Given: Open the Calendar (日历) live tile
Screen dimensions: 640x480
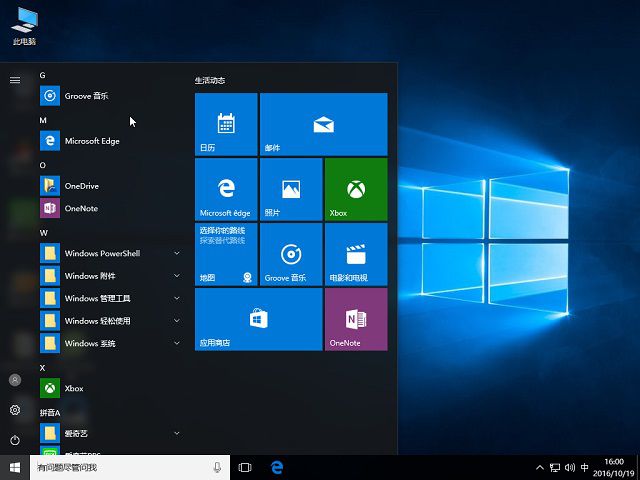Looking at the screenshot, I should tap(226, 124).
